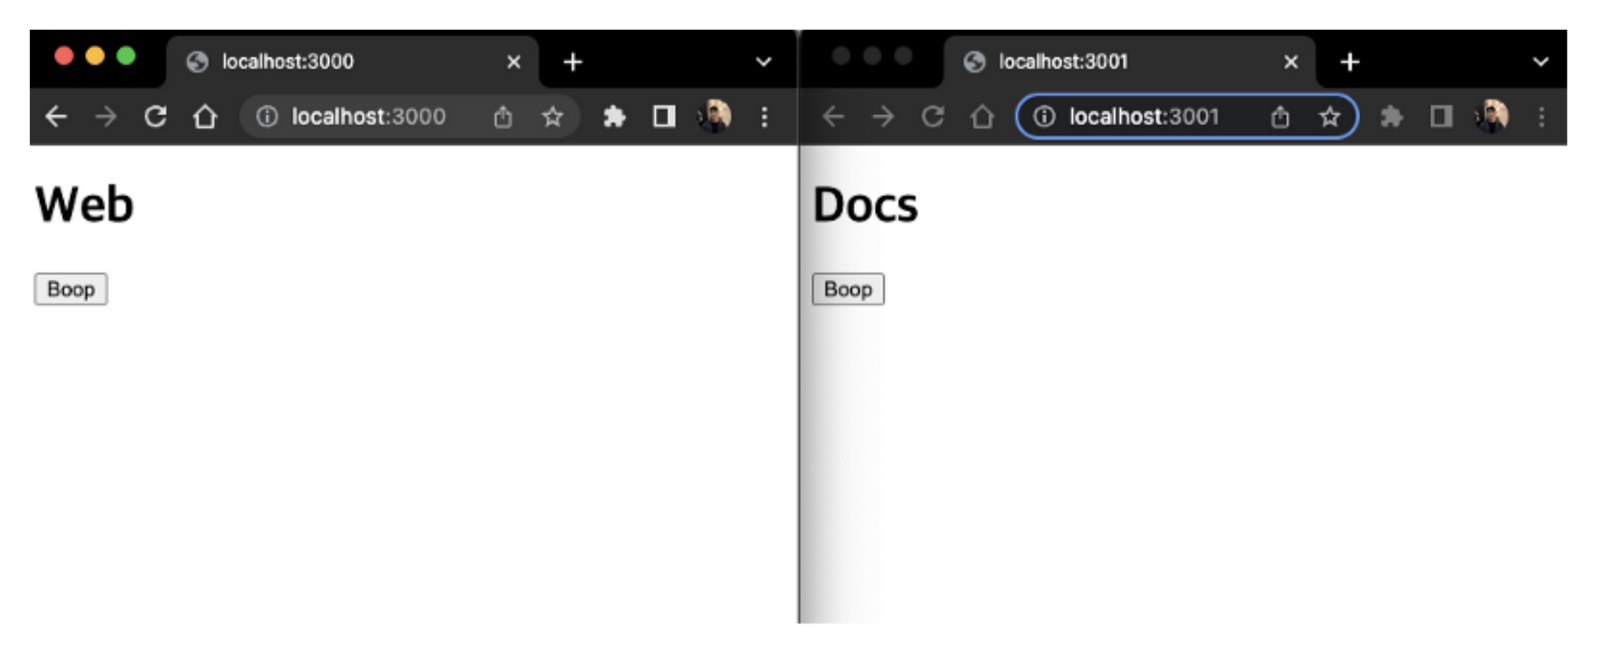This screenshot has height=657, width=1600.
Task: Open Chrome three-dot menu in localhost:3001 window
Action: click(1541, 117)
